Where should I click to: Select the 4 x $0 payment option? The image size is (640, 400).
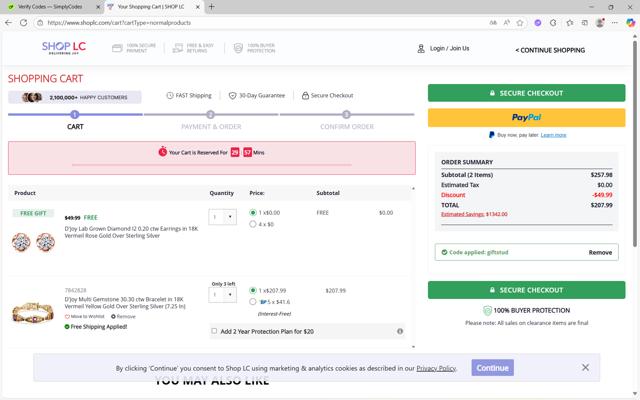(x=253, y=224)
